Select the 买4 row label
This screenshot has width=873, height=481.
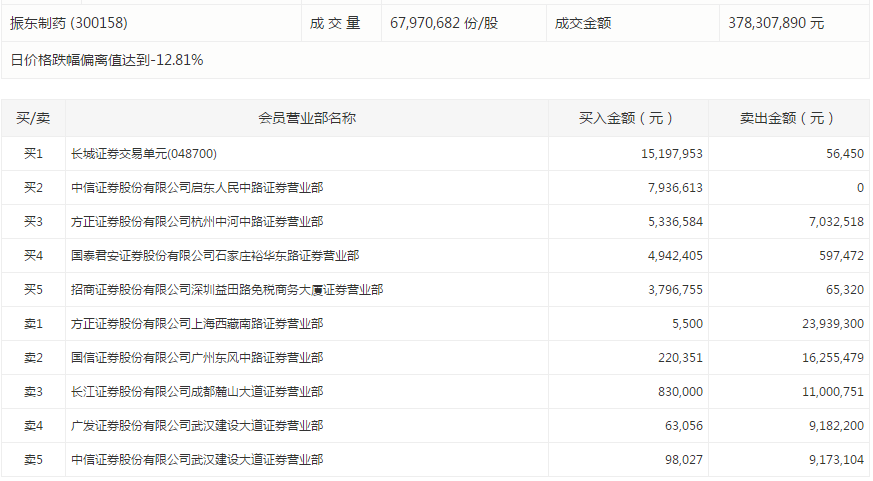[x=33, y=256]
